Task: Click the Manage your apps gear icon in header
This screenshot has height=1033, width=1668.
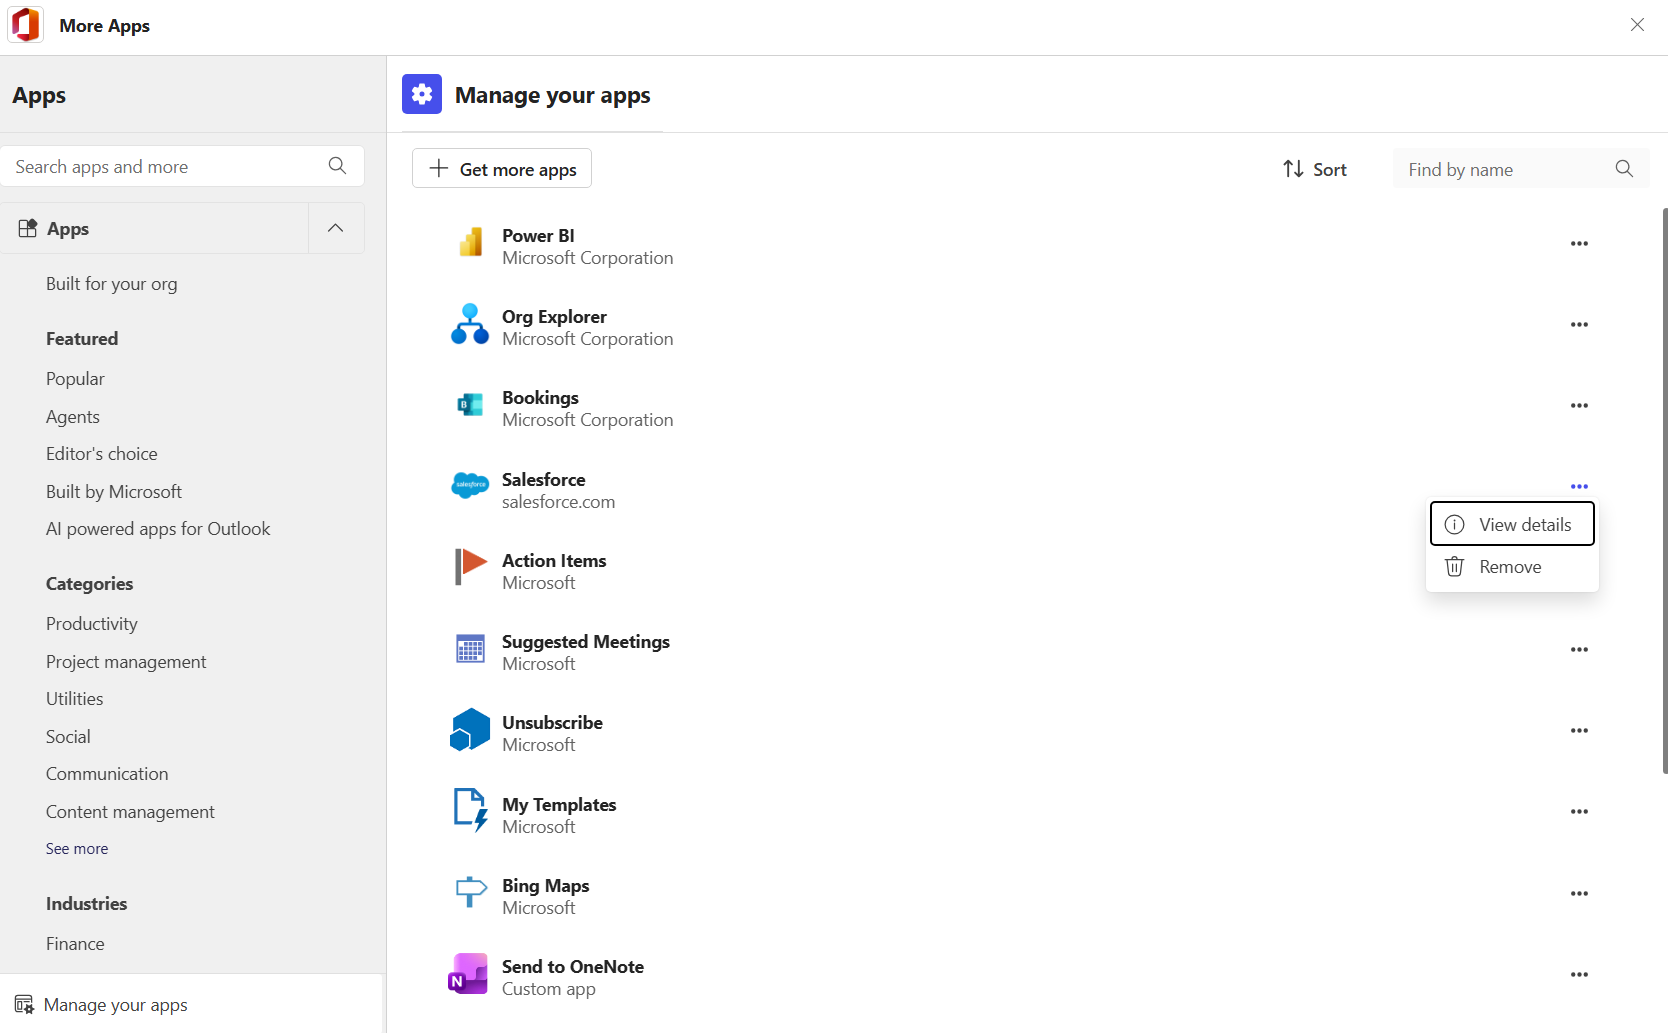Action: coord(422,94)
